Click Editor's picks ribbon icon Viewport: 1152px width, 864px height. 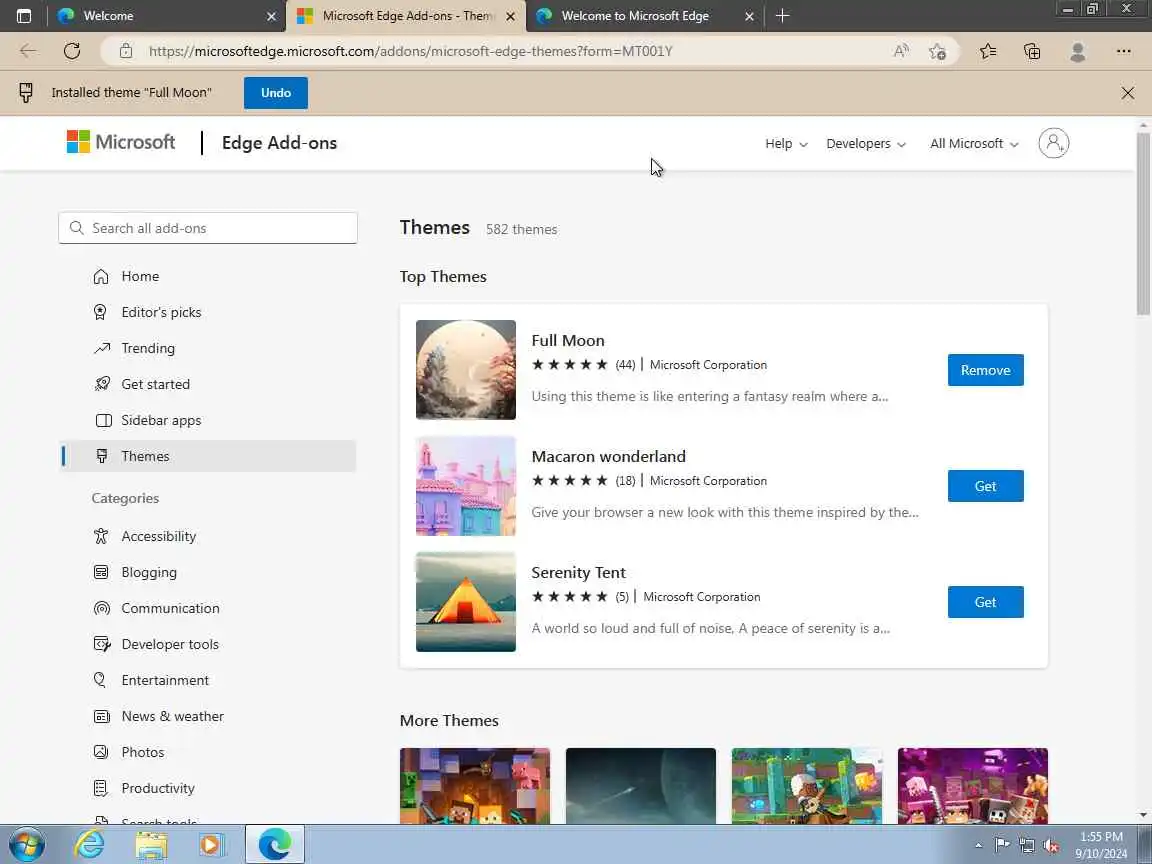click(x=100, y=312)
